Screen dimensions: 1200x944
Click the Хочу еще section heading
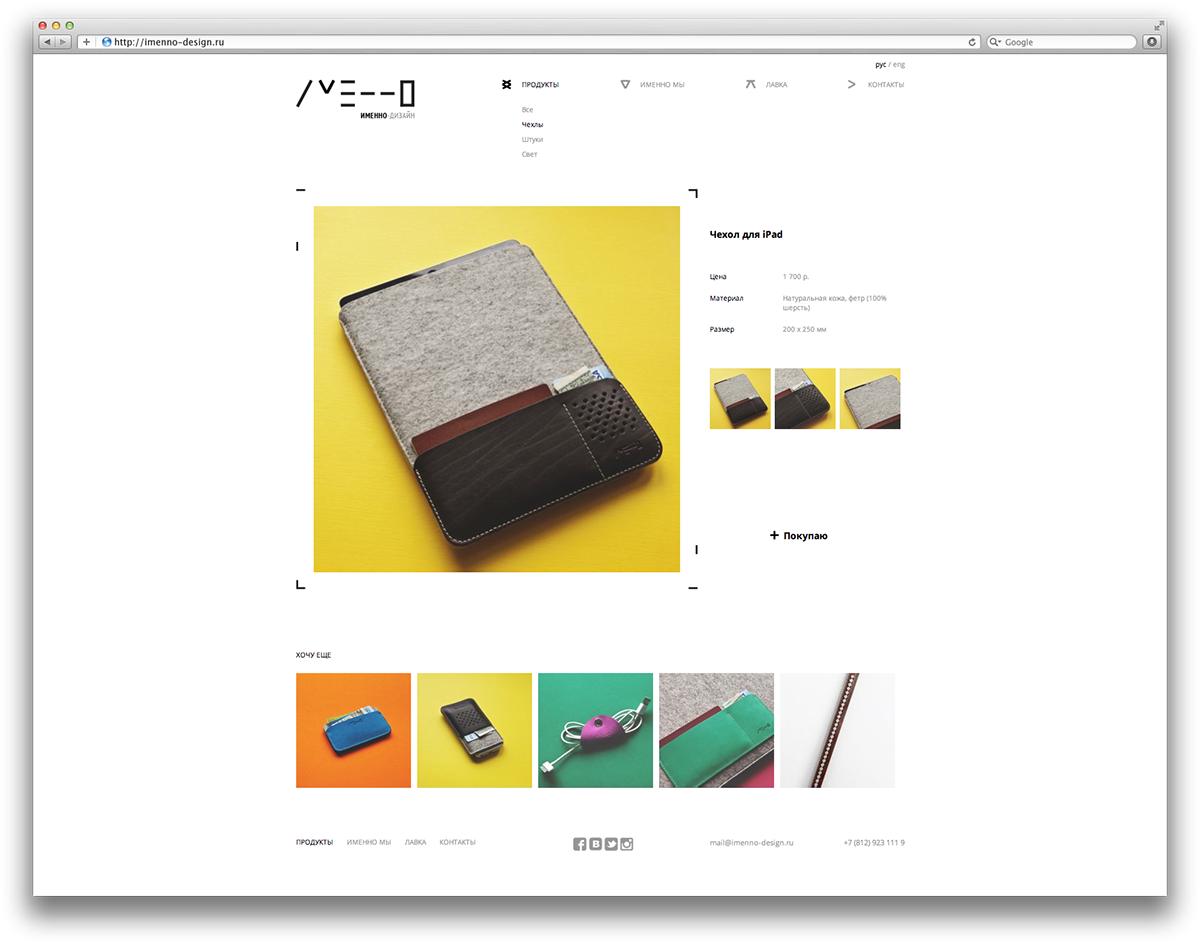pyautogui.click(x=314, y=655)
